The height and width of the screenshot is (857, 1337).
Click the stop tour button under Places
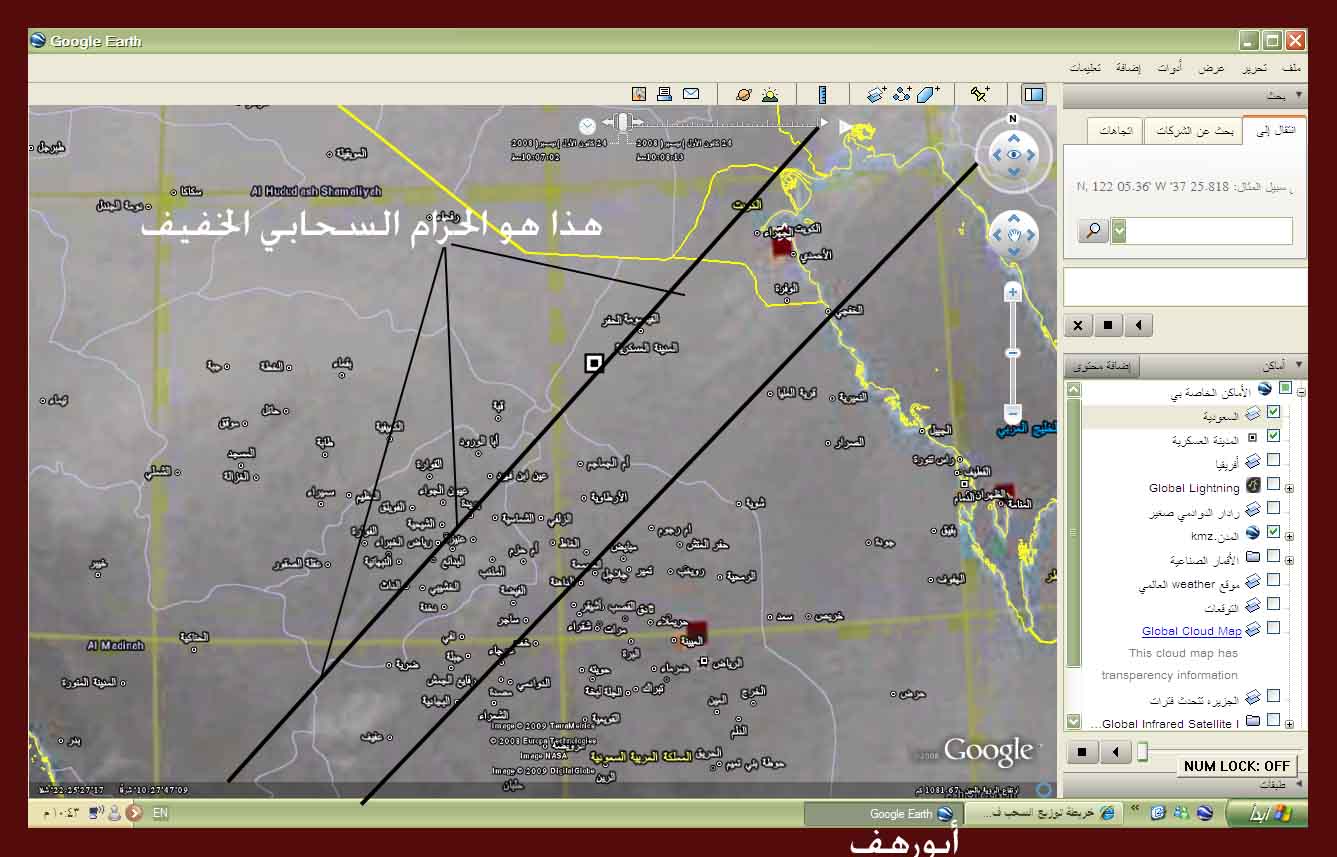click(x=1082, y=752)
